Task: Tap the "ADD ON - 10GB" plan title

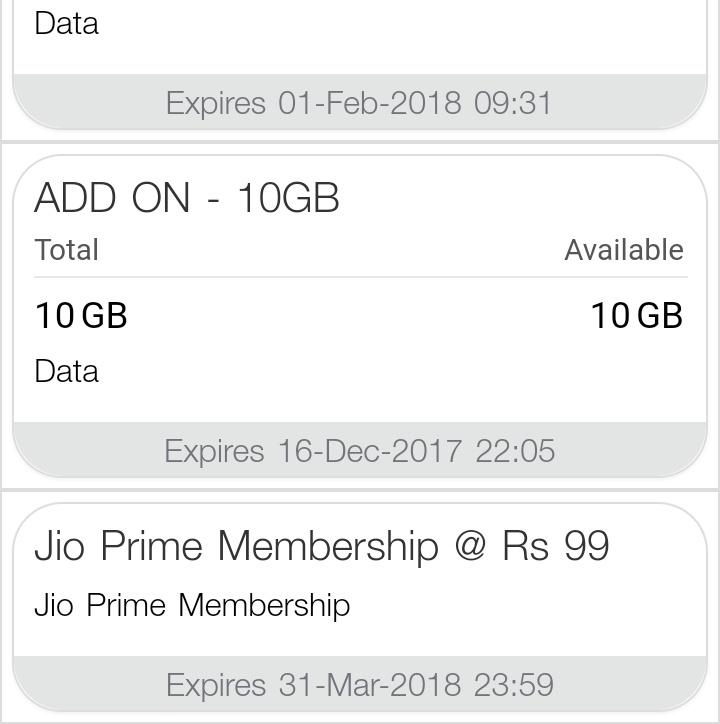Action: [187, 198]
